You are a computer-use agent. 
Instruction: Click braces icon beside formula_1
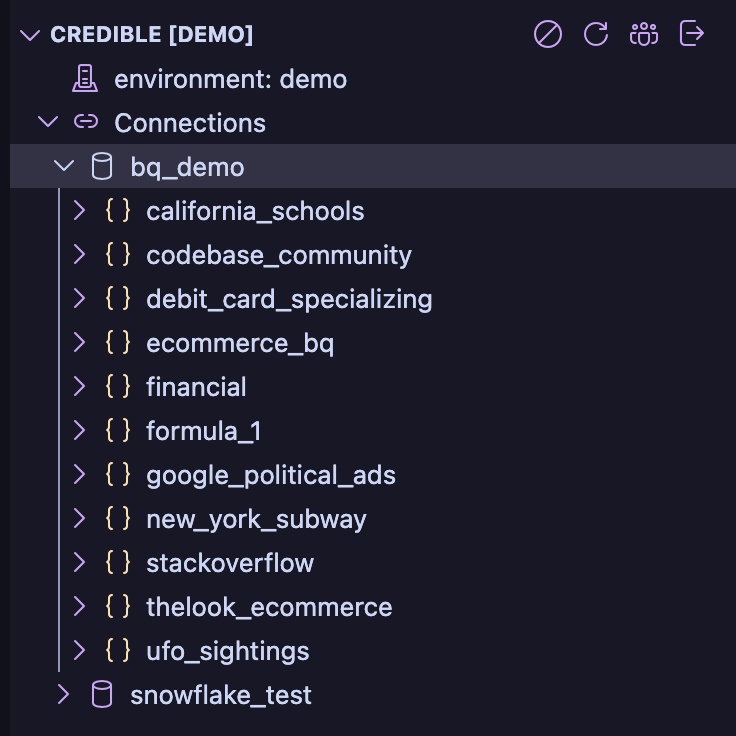tap(118, 430)
